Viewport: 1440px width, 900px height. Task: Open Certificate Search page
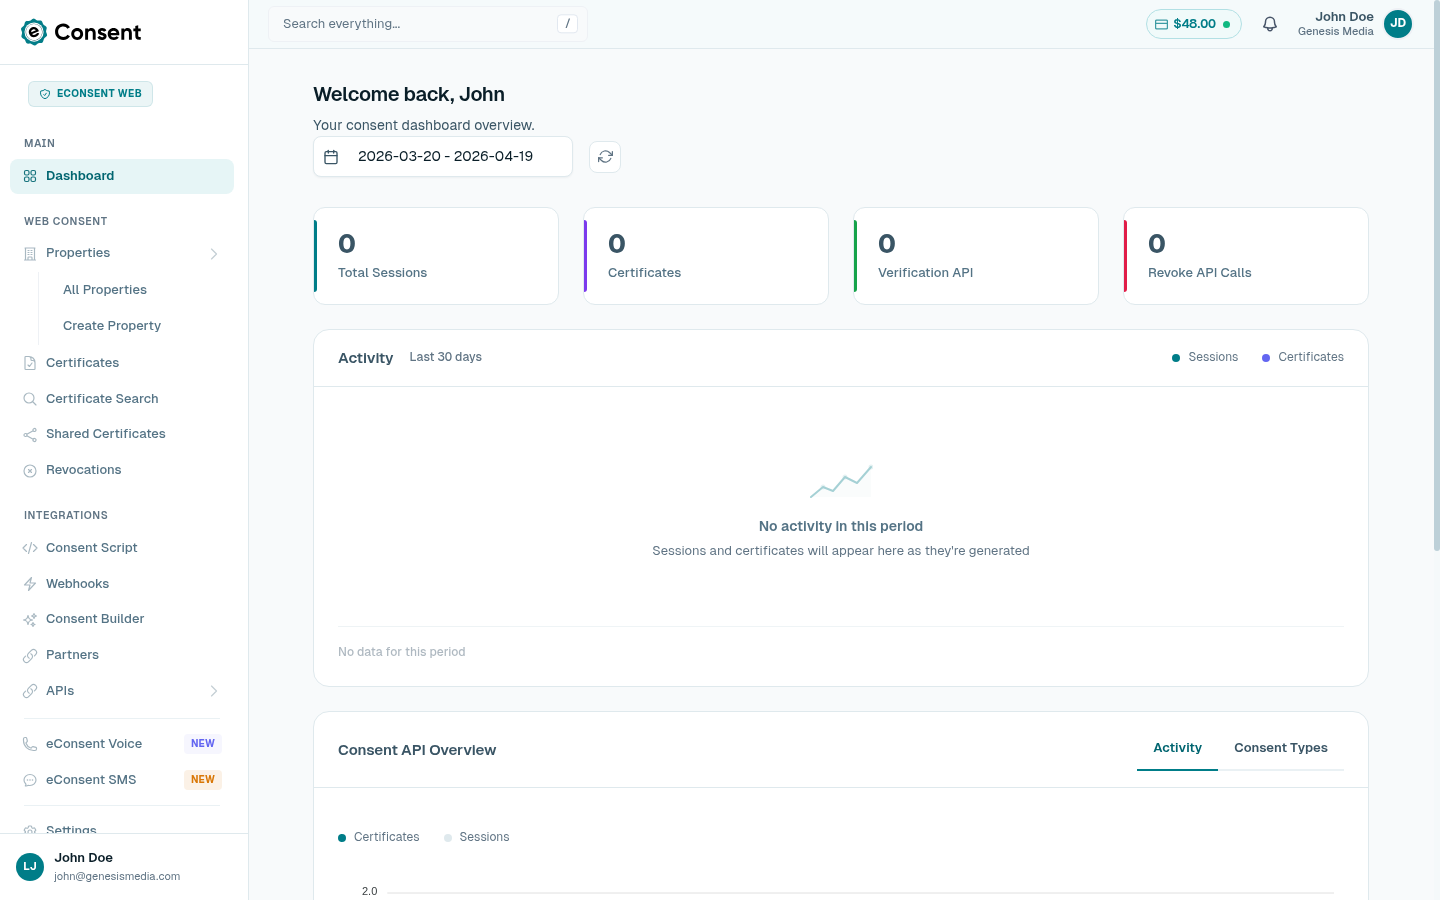coord(122,399)
